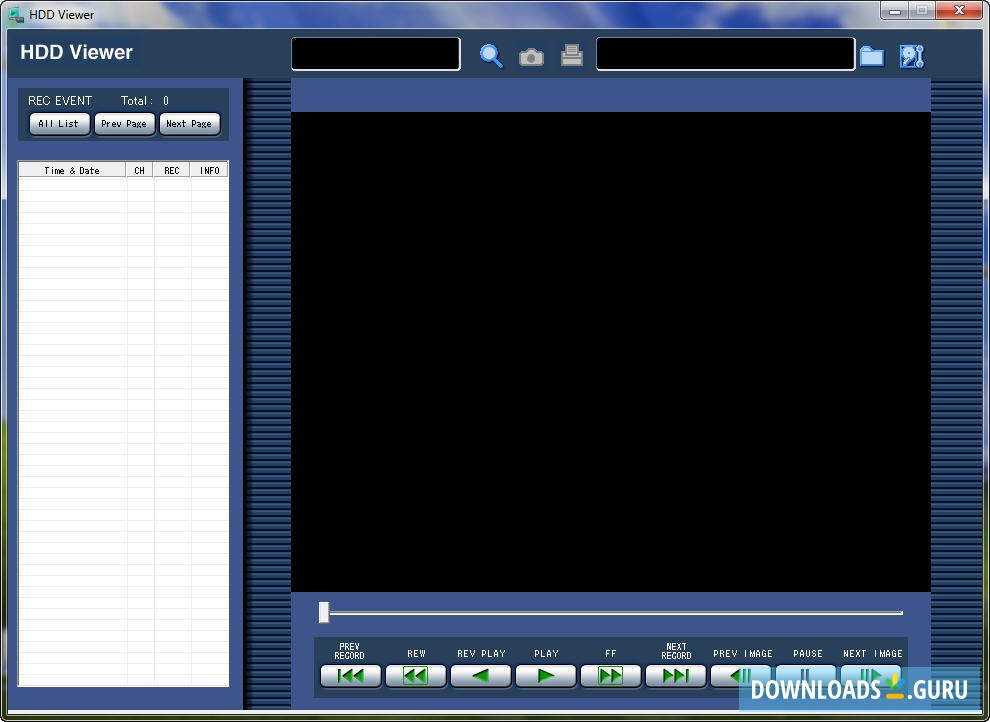
Task: Click the magnifying glass search icon
Action: click(491, 56)
